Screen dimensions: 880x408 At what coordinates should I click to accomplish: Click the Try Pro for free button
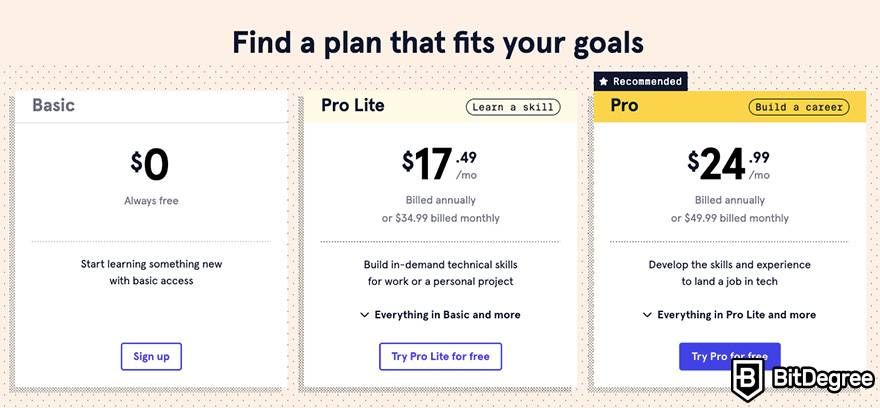730,356
